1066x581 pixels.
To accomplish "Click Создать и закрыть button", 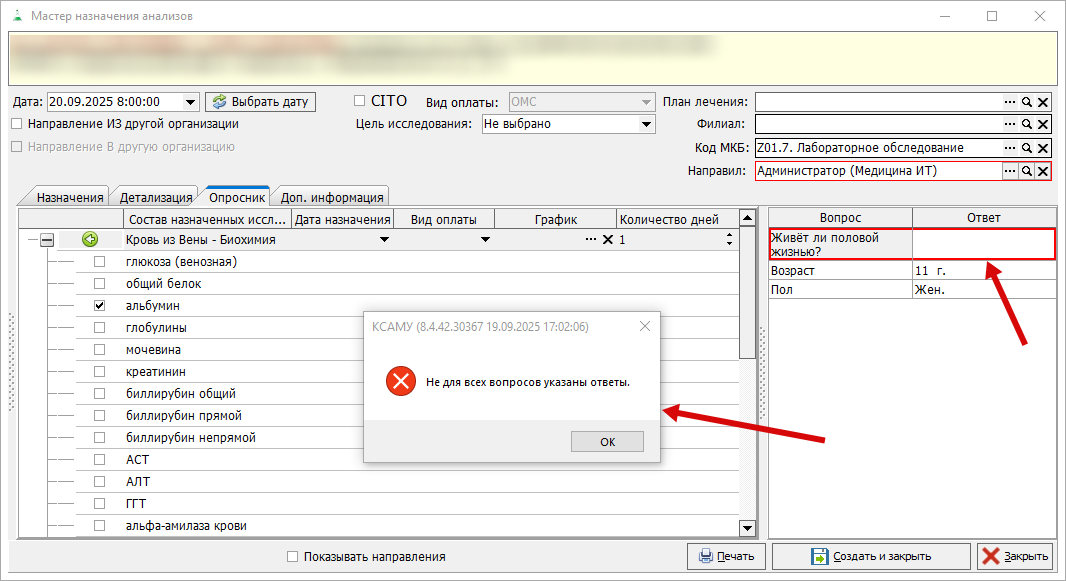I will click(871, 556).
